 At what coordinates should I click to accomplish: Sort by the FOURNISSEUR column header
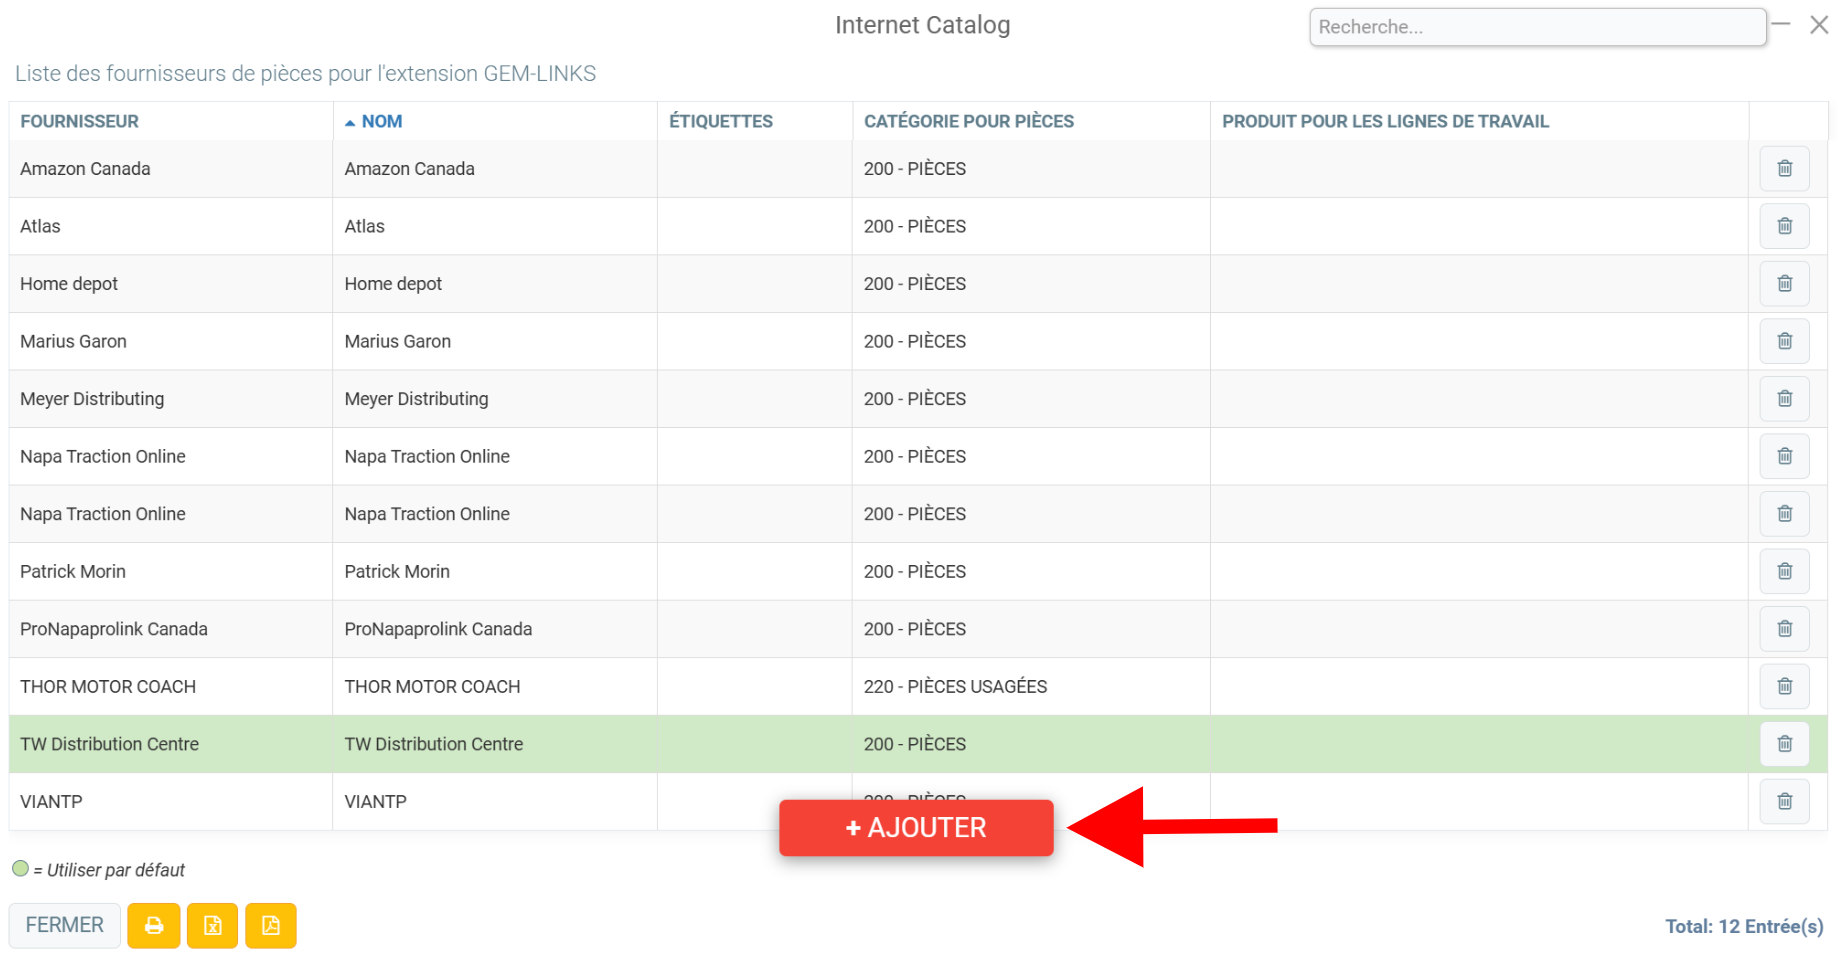(x=80, y=121)
